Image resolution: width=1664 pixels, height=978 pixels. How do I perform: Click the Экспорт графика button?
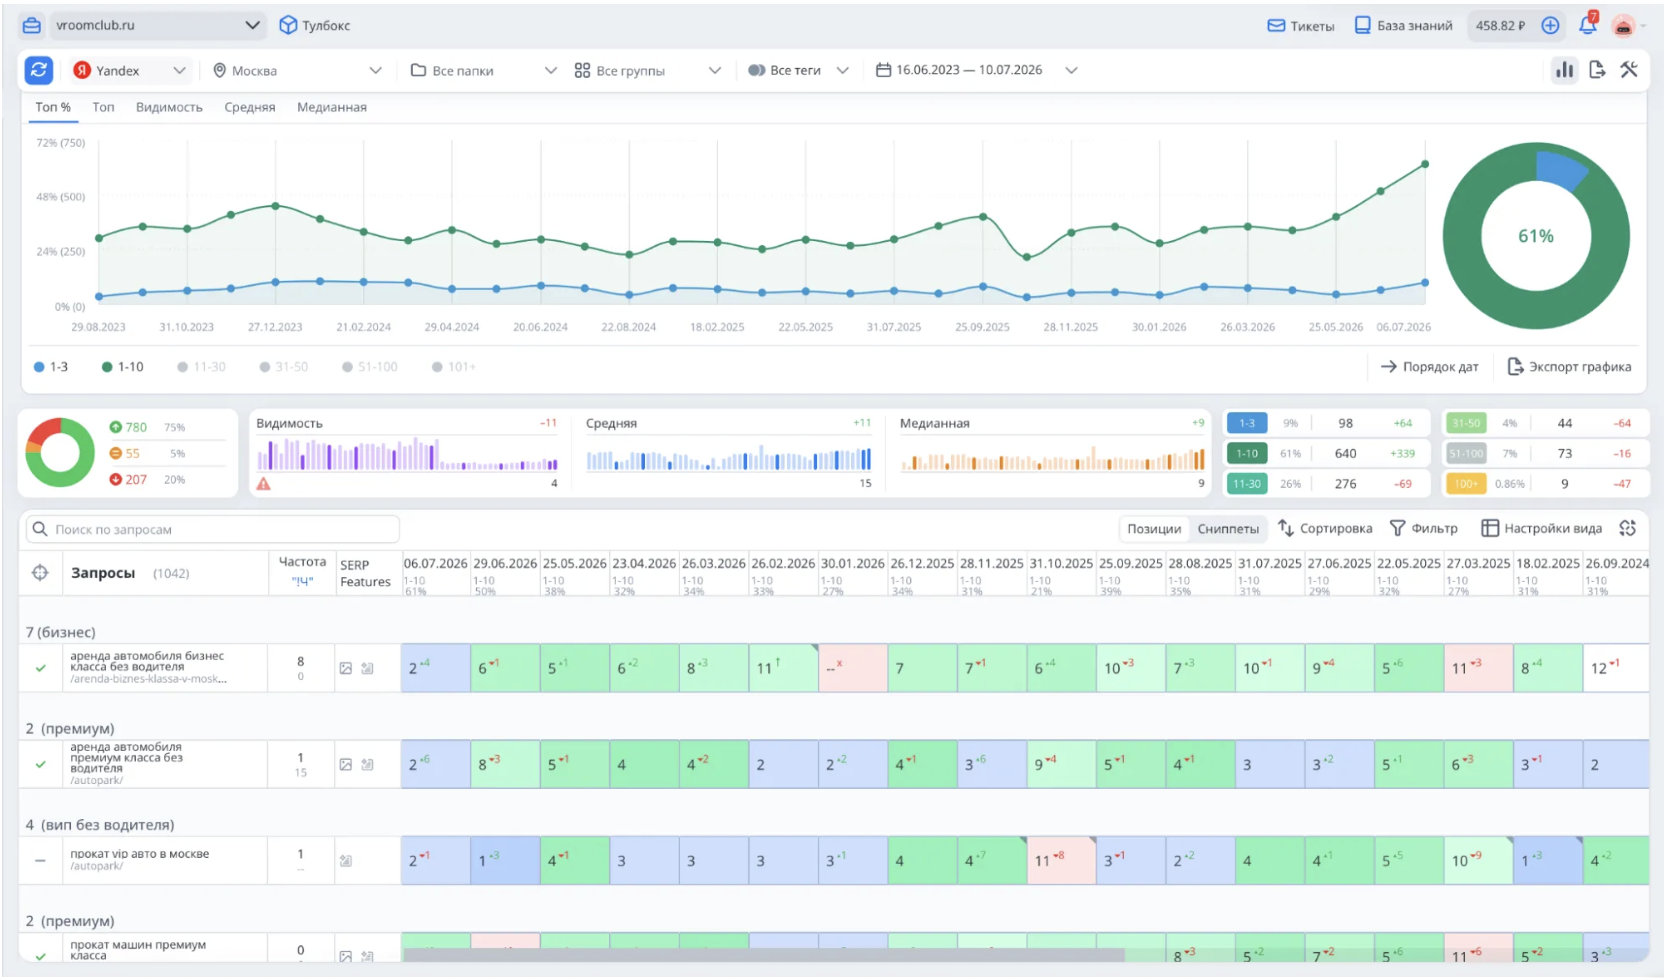[1569, 367]
